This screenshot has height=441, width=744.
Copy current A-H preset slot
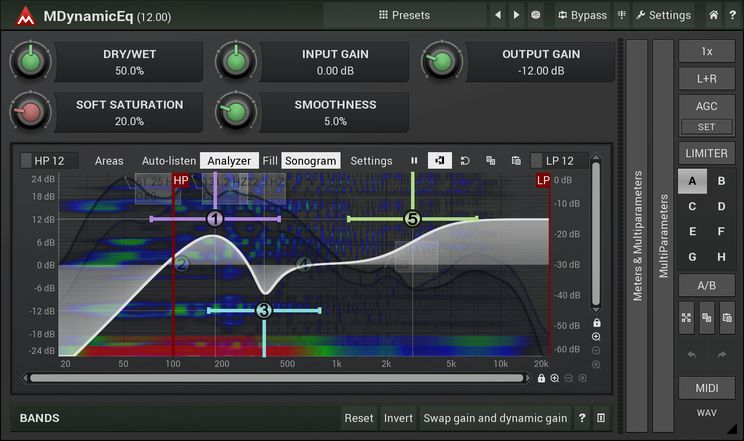coord(707,318)
